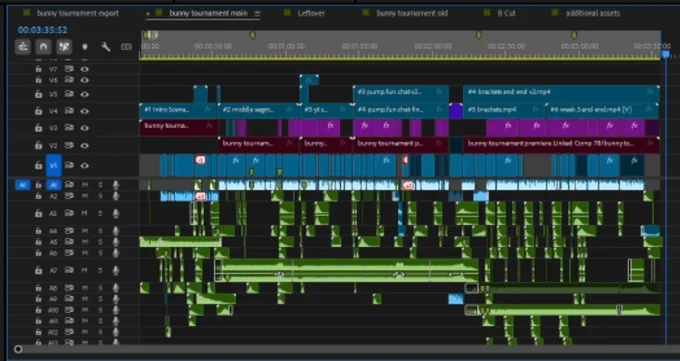Hide video track V6 with eye icon
680x361 pixels.
[85, 80]
